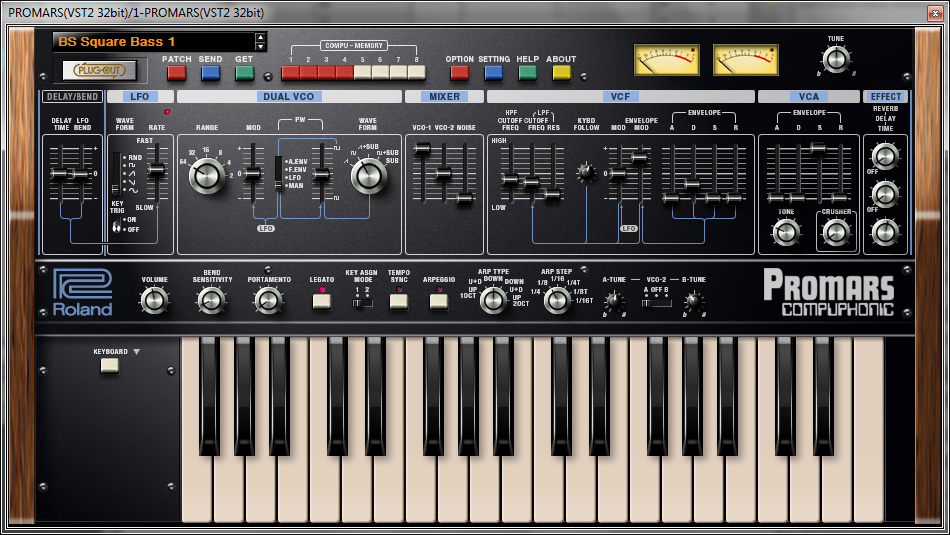Click the VCF RES slider

(552, 194)
